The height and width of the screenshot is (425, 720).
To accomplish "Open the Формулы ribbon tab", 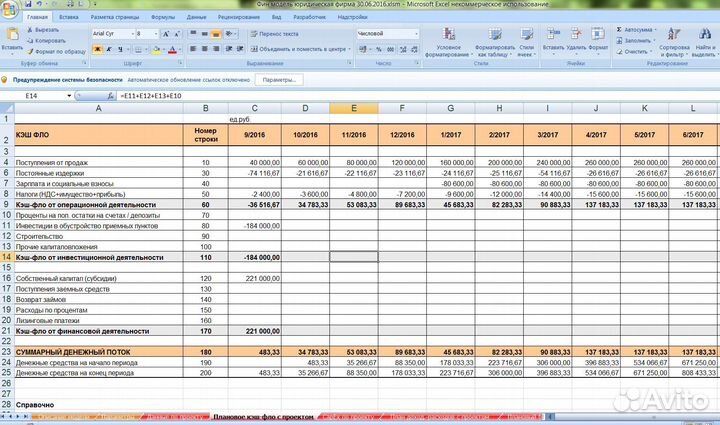I will pos(162,18).
